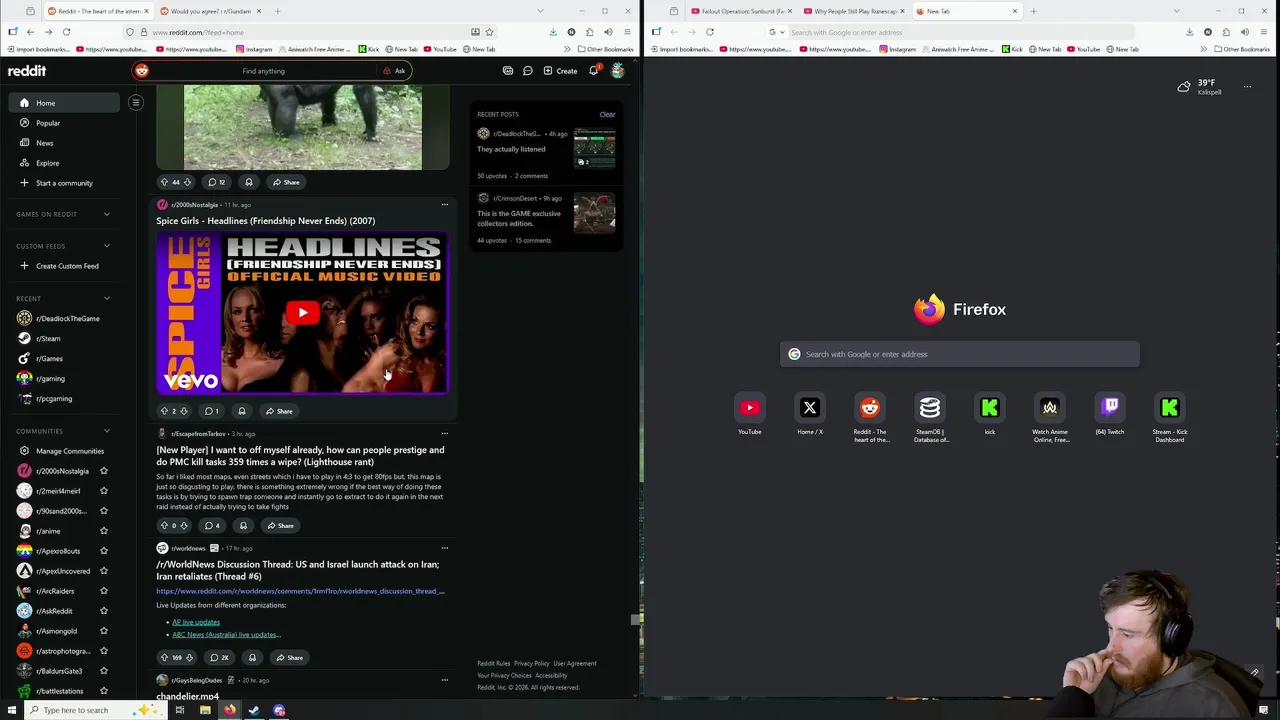Share the WorldNews Discussion Thread post
Viewport: 1280px width, 720px height.
point(289,658)
